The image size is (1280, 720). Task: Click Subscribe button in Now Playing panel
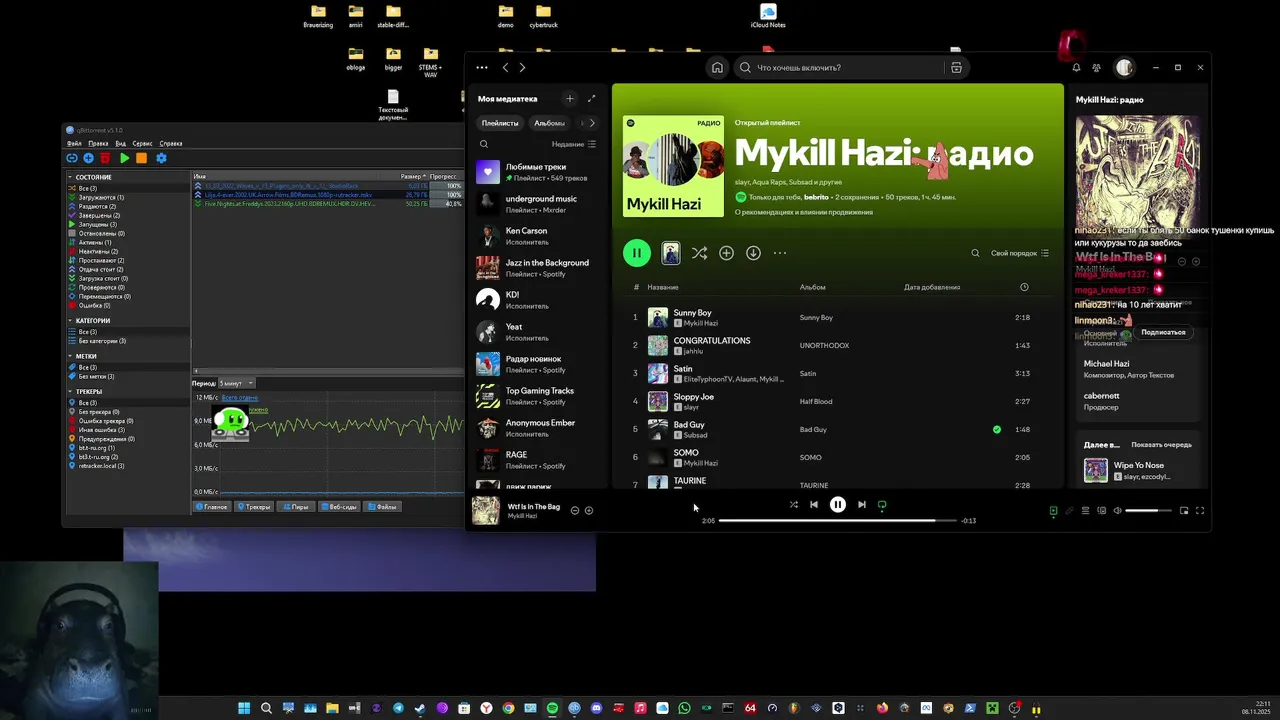(1163, 332)
